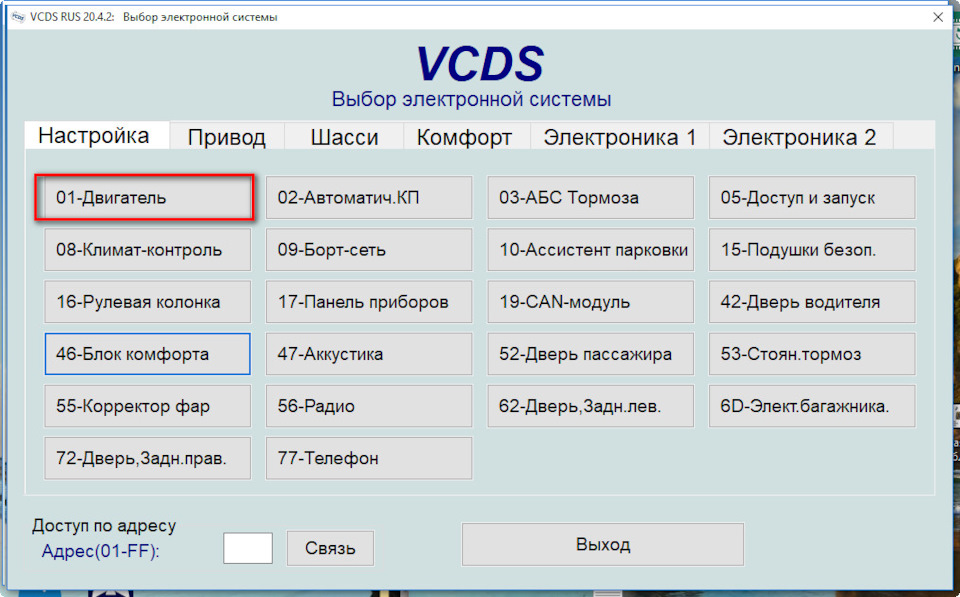Screen dimensions: 960x597
Task: Switch to the Шасси tab
Action: coord(343,137)
